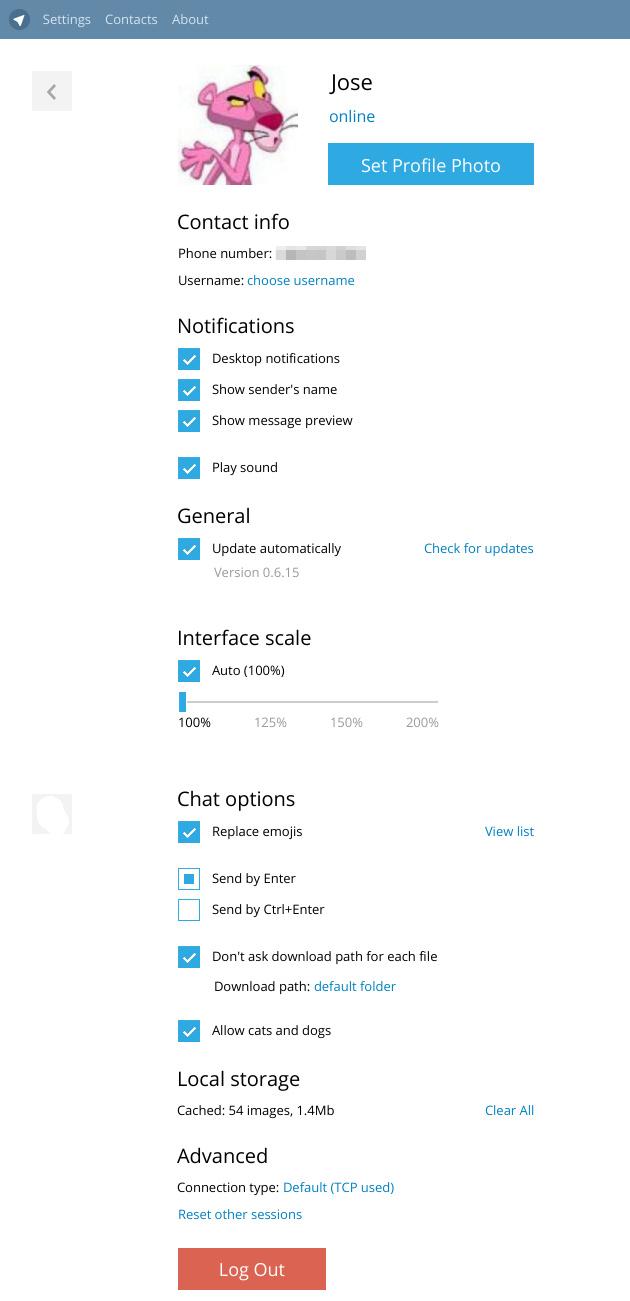Screen dimensions: 630x1301
Task: Open the About menu item
Action: [190, 19]
